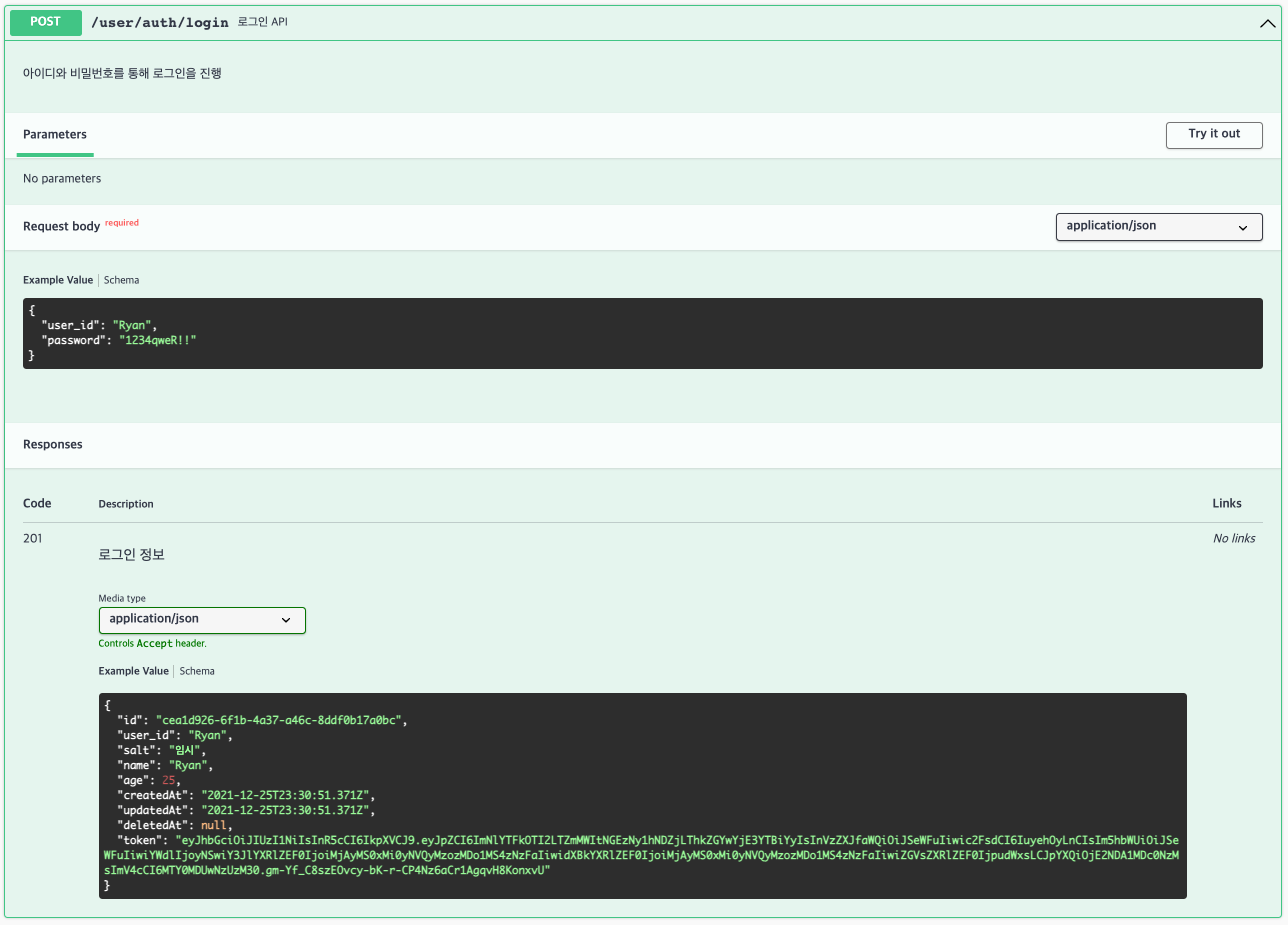Click the red "required" marker
Image resolution: width=1288 pixels, height=925 pixels.
122,223
